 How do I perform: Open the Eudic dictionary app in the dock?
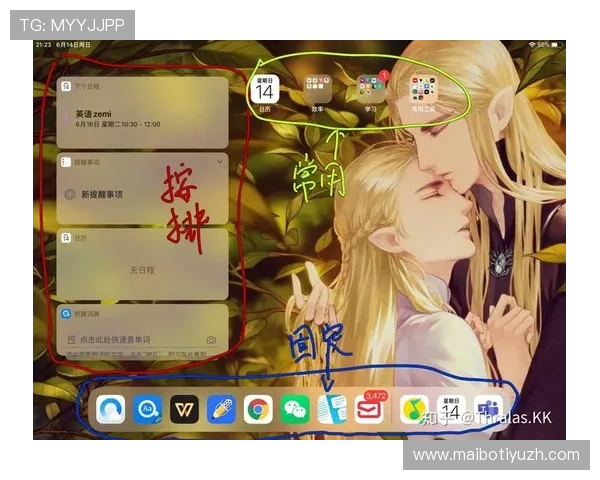[x=147, y=409]
